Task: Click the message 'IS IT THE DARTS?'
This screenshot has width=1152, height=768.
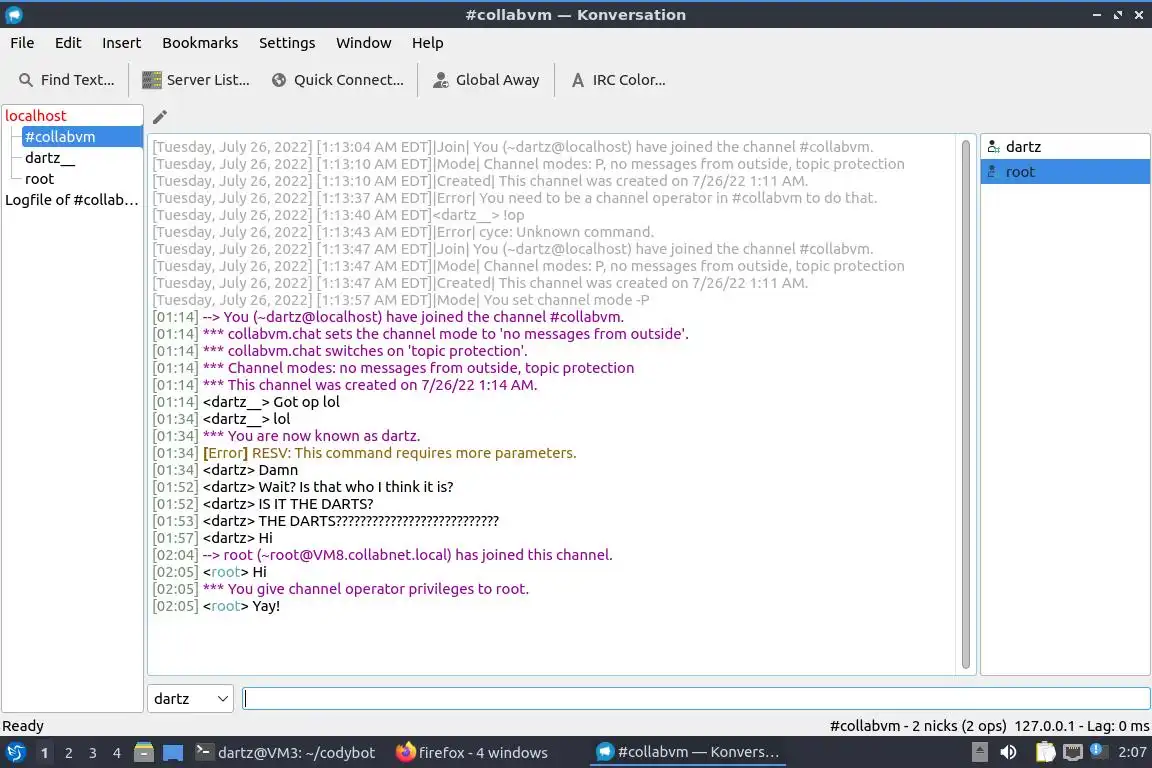Action: click(316, 504)
